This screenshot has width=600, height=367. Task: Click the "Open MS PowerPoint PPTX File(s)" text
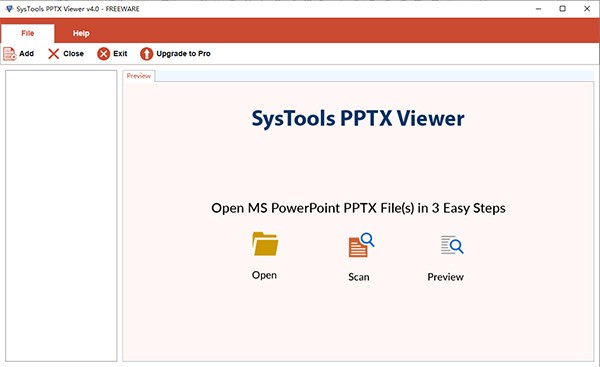click(313, 208)
